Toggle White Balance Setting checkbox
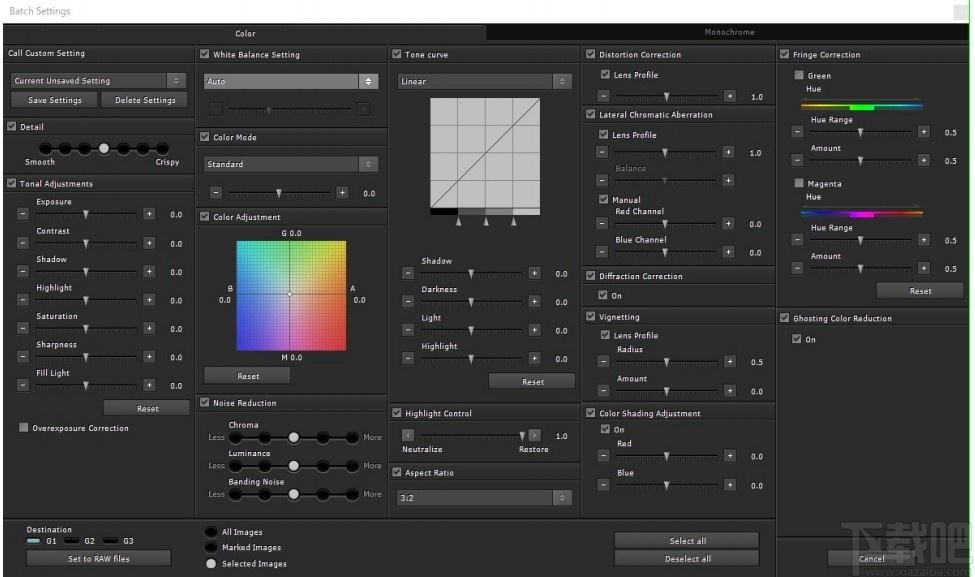 point(205,54)
